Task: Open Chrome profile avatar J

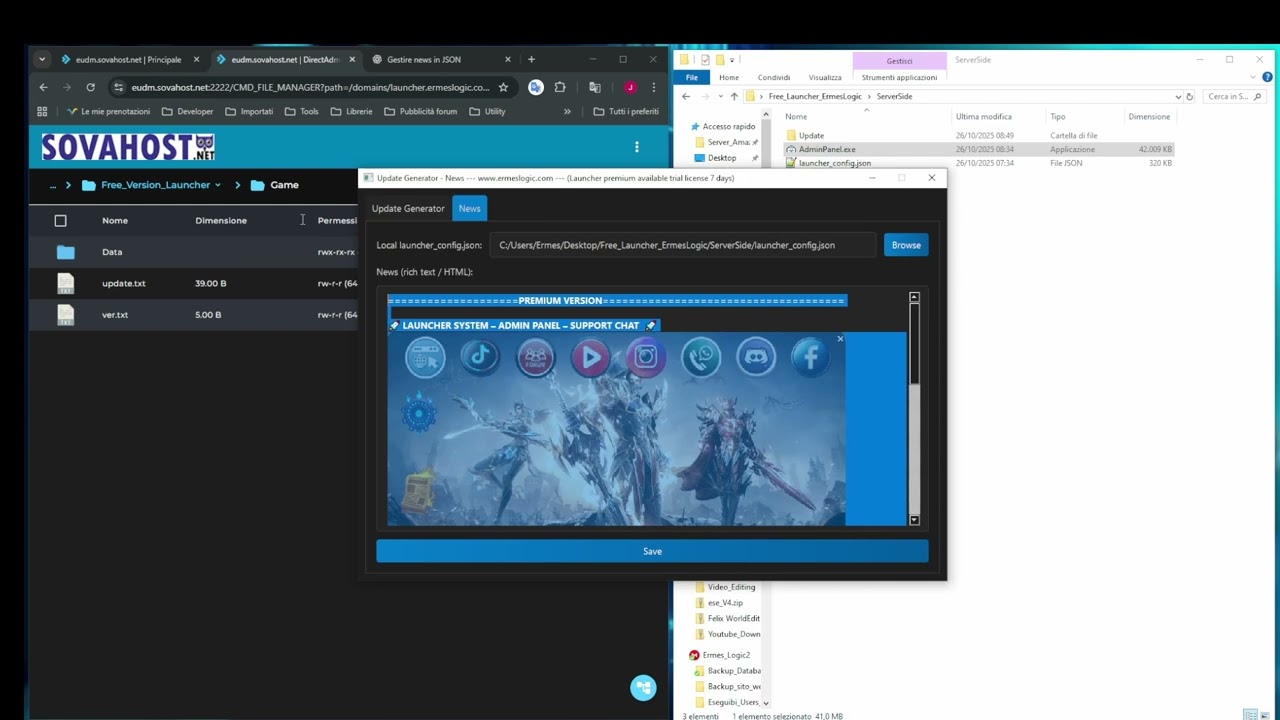Action: tap(630, 87)
